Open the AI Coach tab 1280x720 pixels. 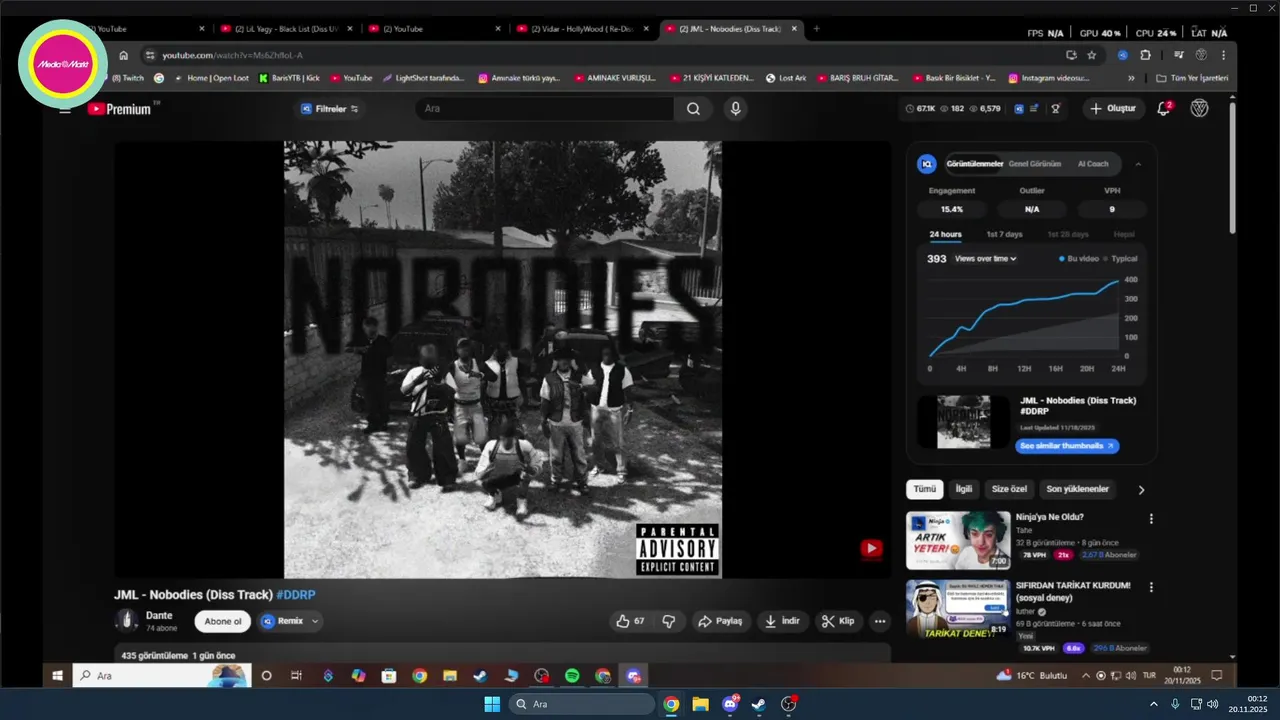(1093, 164)
